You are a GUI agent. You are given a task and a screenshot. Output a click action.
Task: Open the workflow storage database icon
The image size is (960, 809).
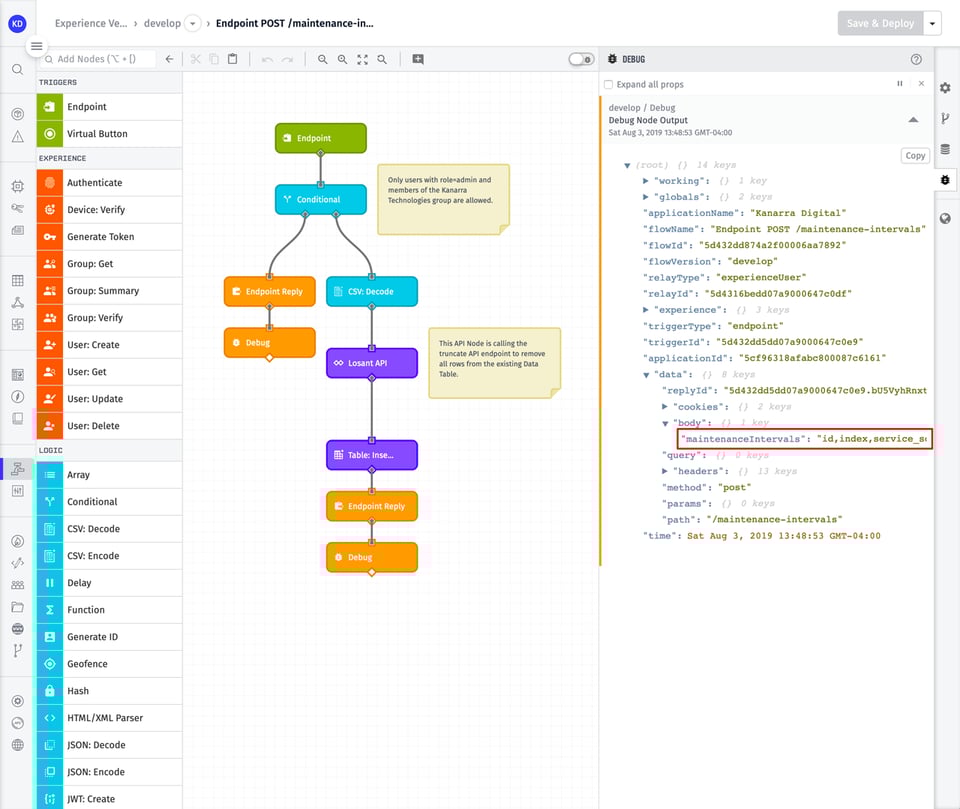point(945,146)
